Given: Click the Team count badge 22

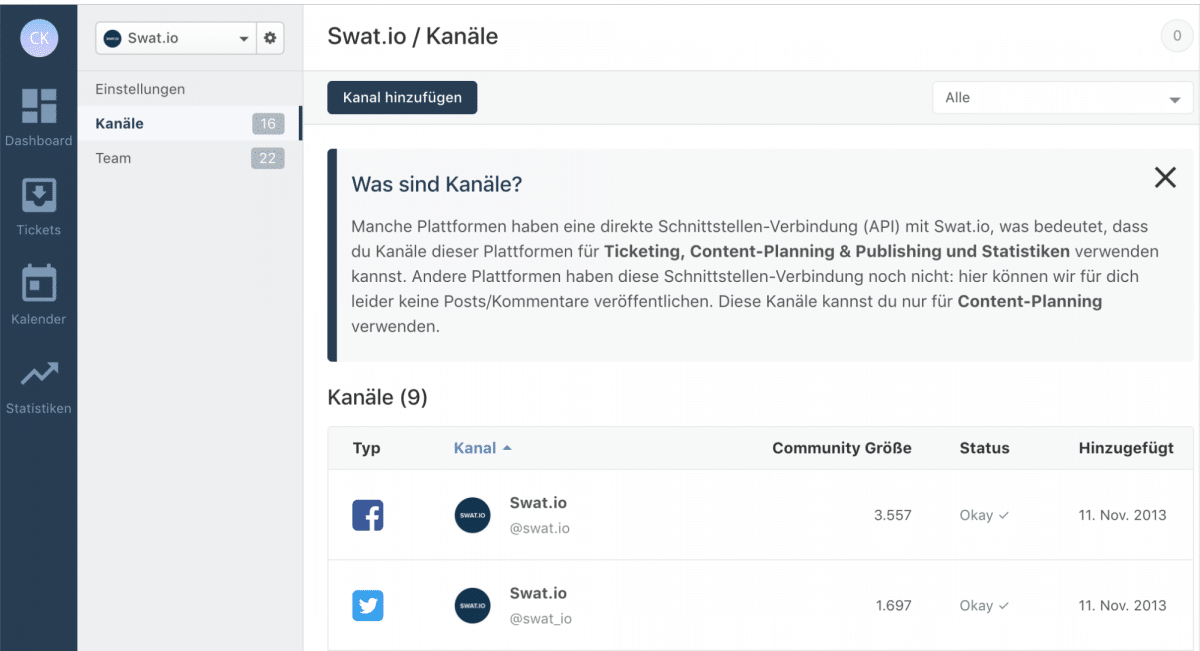Looking at the screenshot, I should point(268,158).
